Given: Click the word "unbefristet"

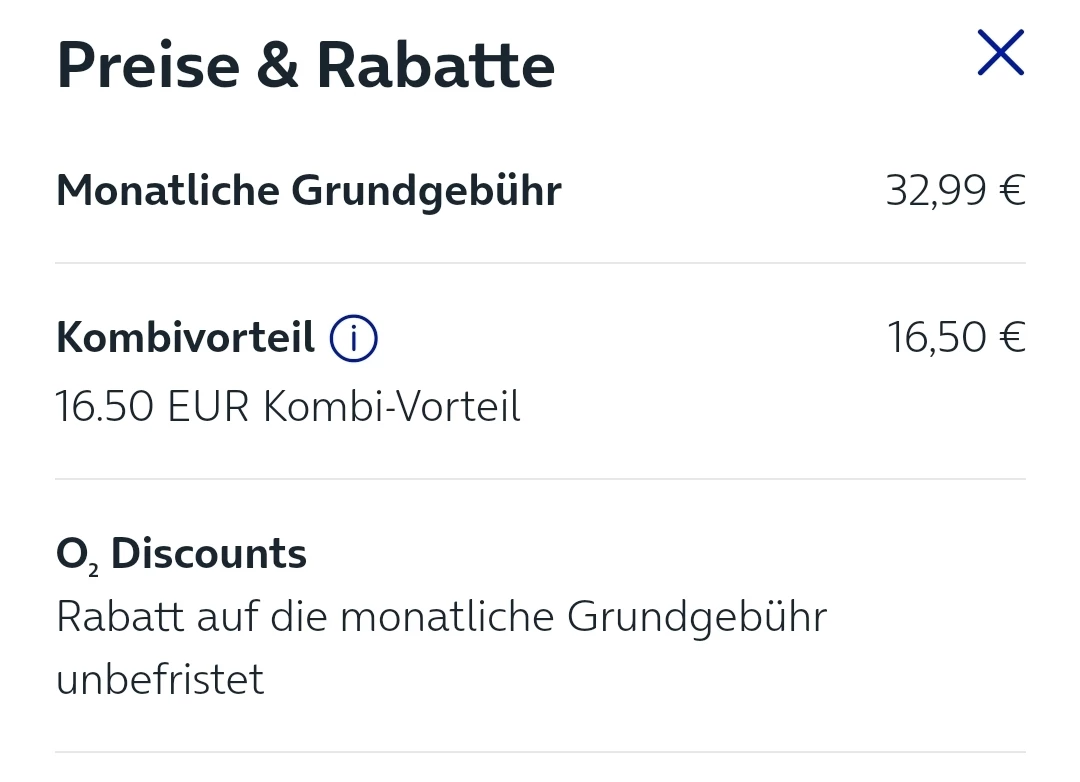Looking at the screenshot, I should coord(160,680).
